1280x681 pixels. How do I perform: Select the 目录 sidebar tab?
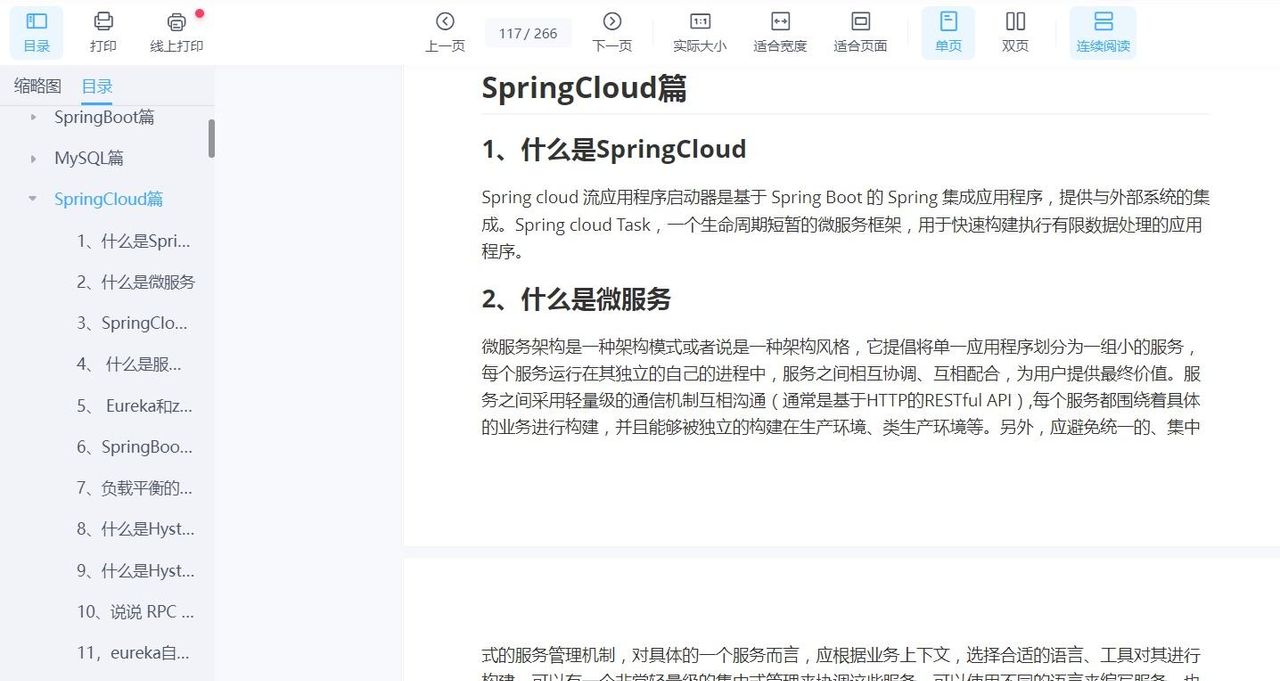(x=97, y=87)
